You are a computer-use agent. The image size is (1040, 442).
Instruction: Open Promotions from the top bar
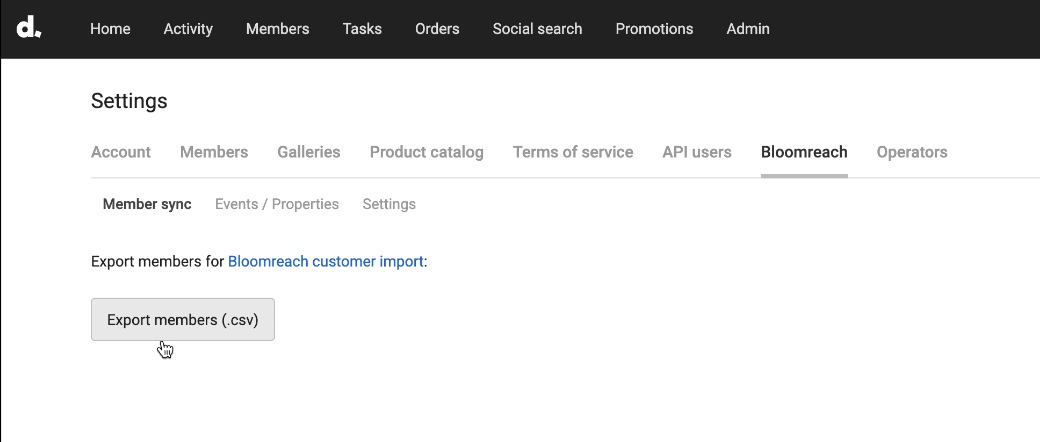(654, 29)
